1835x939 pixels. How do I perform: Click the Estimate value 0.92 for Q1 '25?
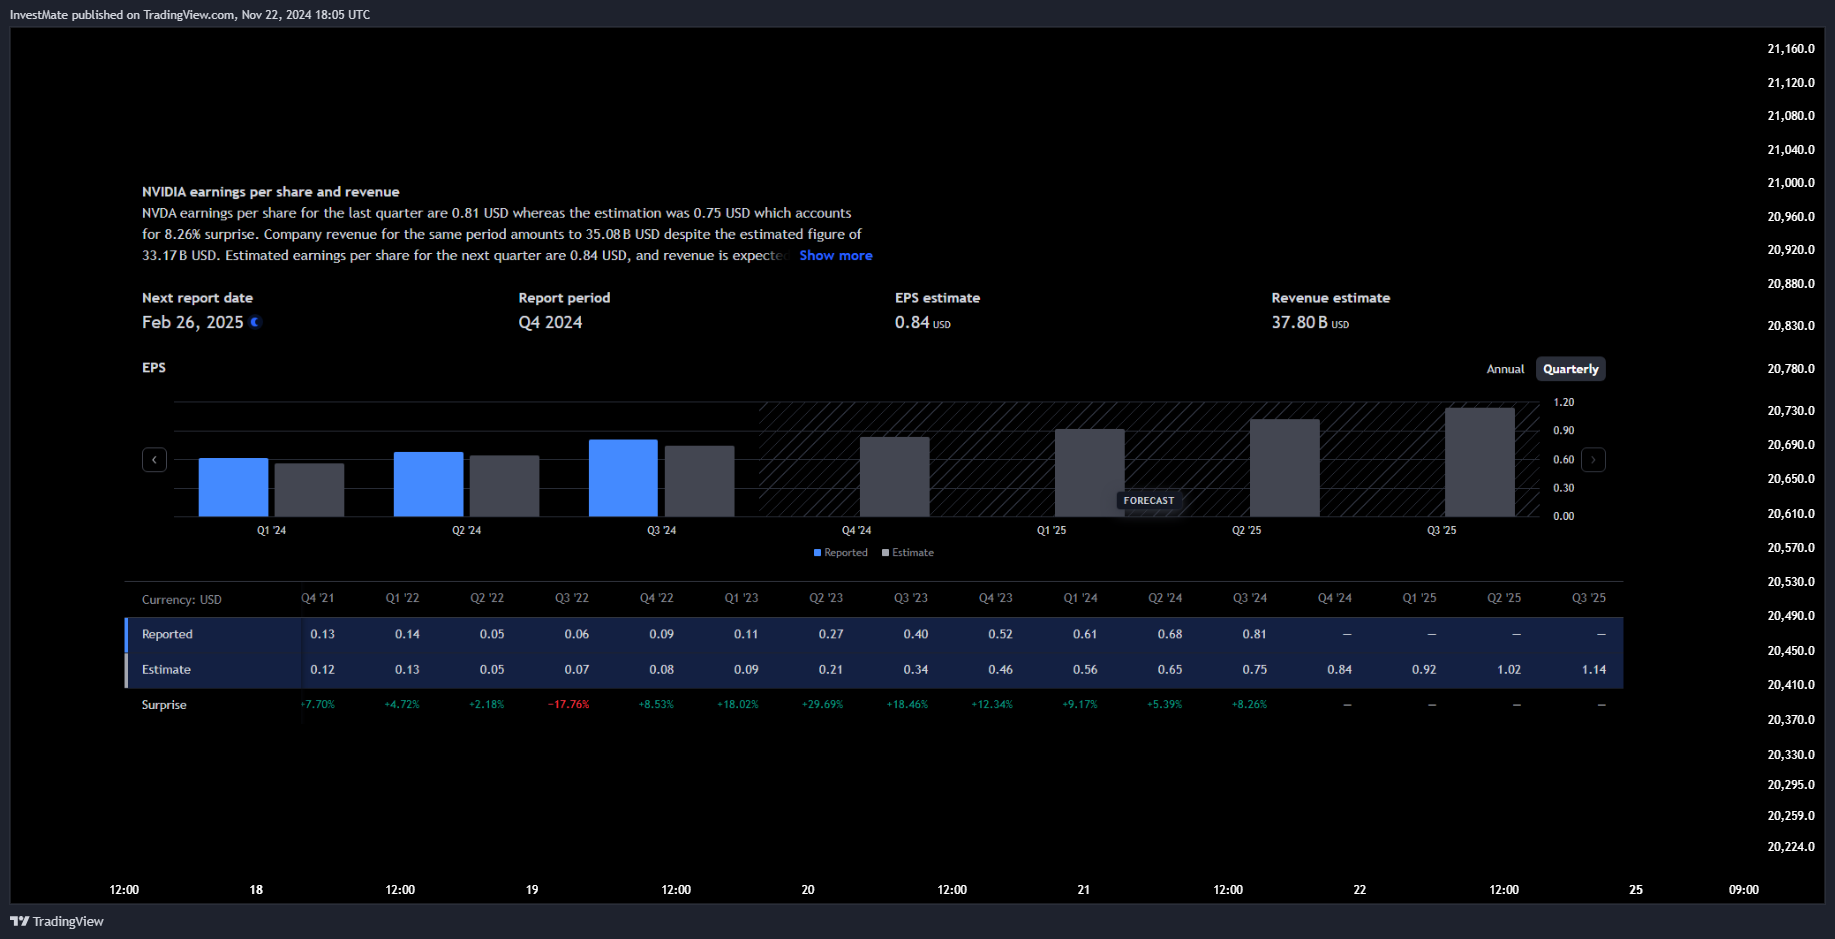coord(1424,670)
